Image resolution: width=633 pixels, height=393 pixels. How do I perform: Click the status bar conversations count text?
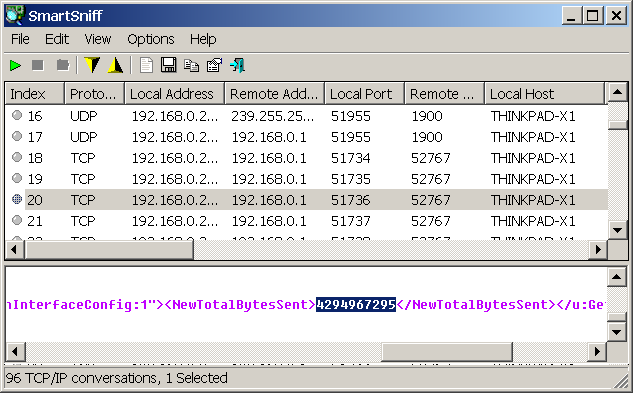click(x=117, y=378)
